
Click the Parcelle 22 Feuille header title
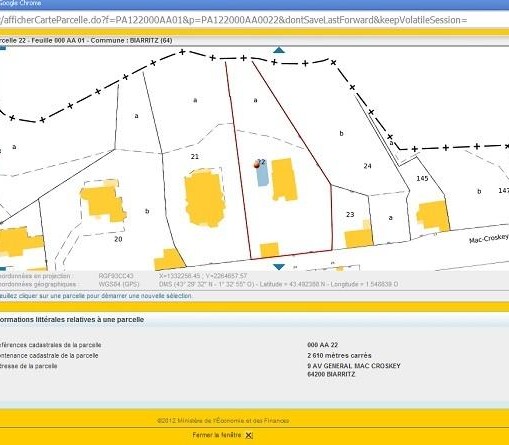(x=86, y=40)
